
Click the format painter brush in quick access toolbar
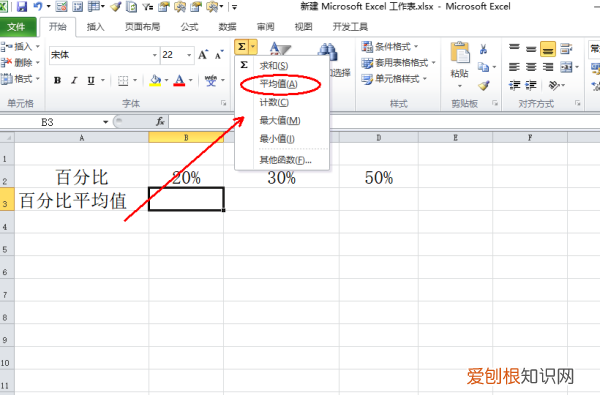pyautogui.click(x=115, y=7)
